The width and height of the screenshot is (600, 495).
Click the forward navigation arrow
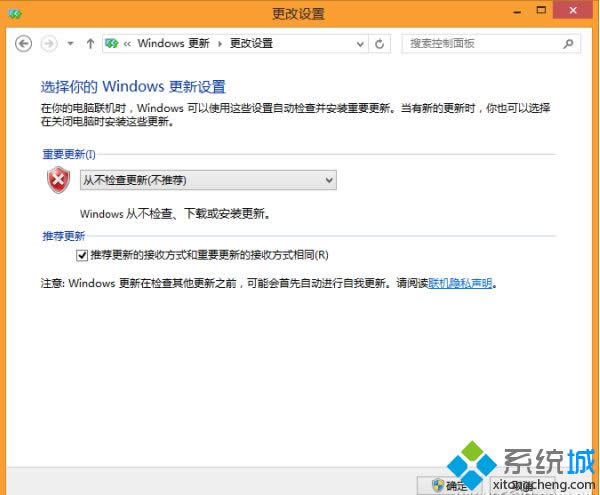[x=49, y=44]
